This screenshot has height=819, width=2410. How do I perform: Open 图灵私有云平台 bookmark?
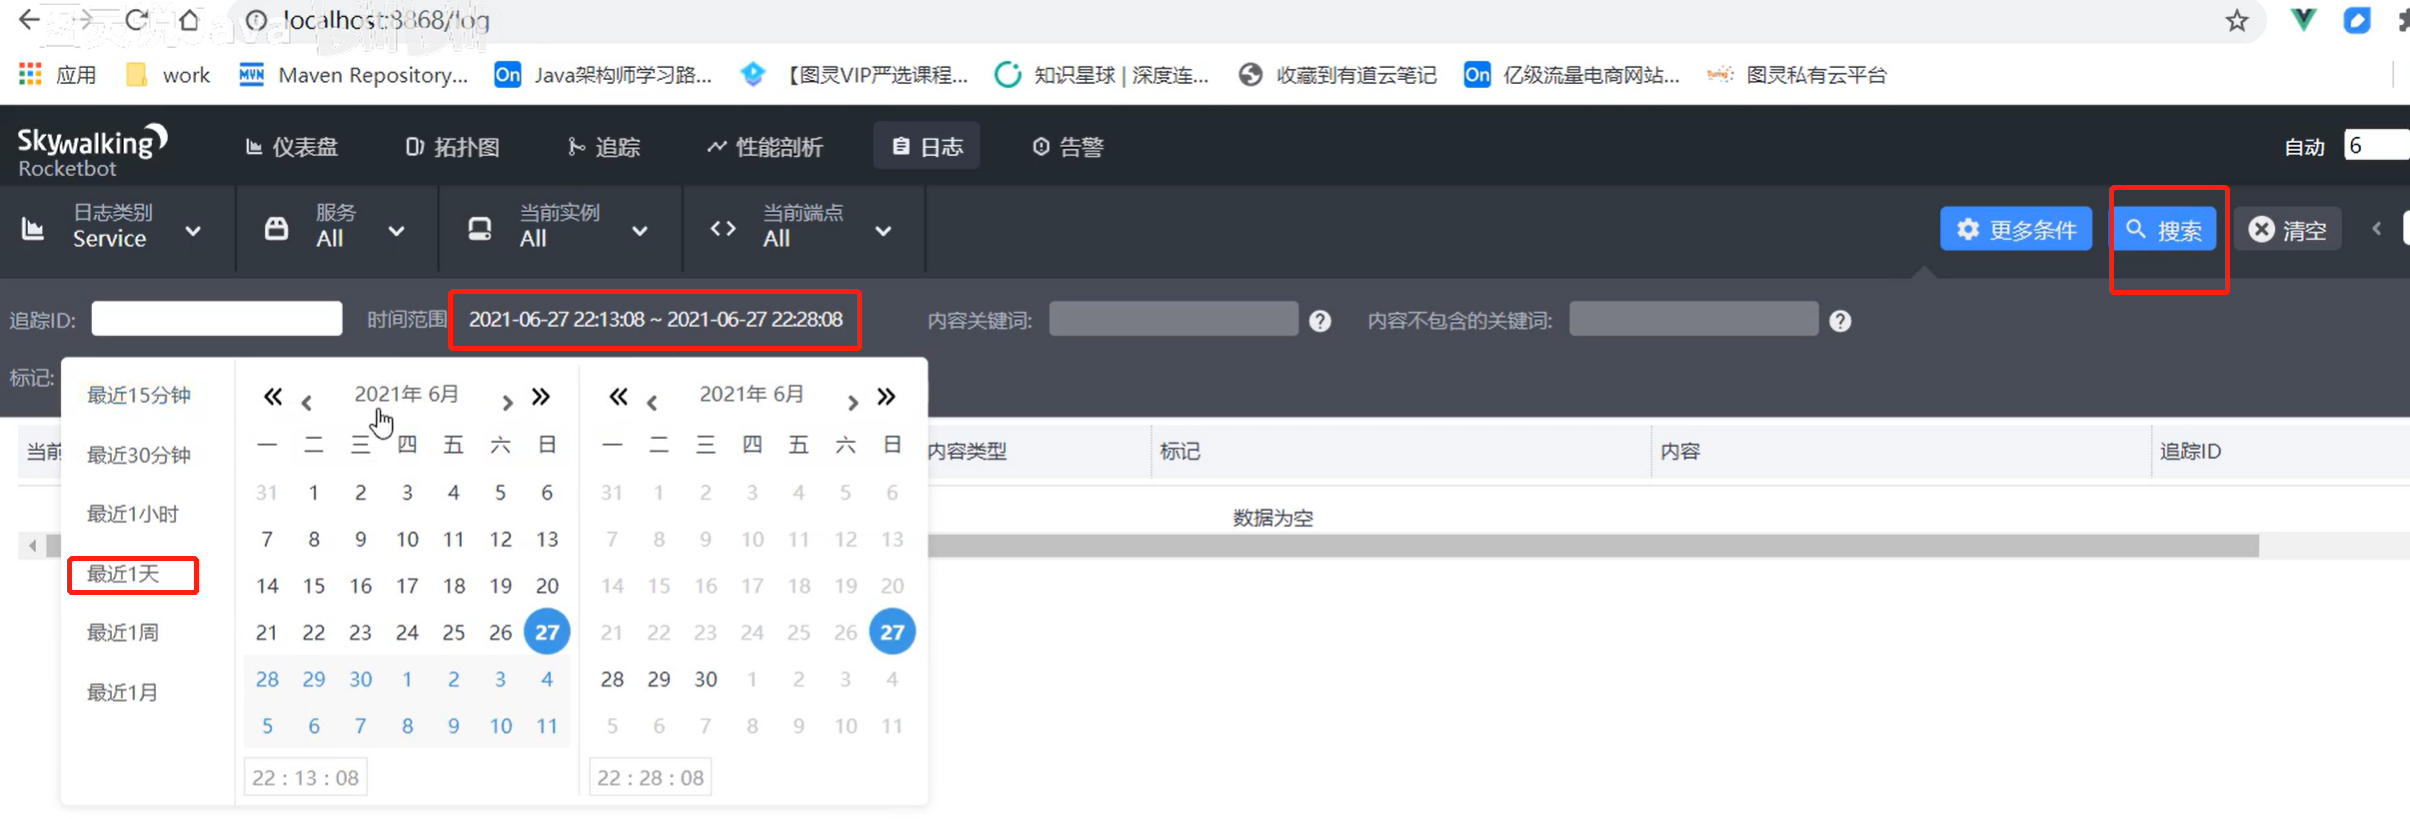[1797, 75]
